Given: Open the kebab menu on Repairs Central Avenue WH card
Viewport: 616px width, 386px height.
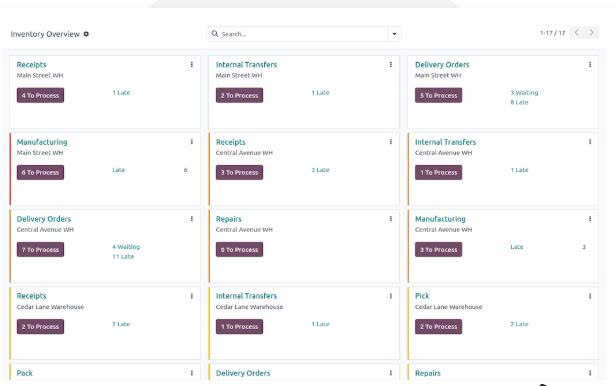Looking at the screenshot, I should pos(391,219).
